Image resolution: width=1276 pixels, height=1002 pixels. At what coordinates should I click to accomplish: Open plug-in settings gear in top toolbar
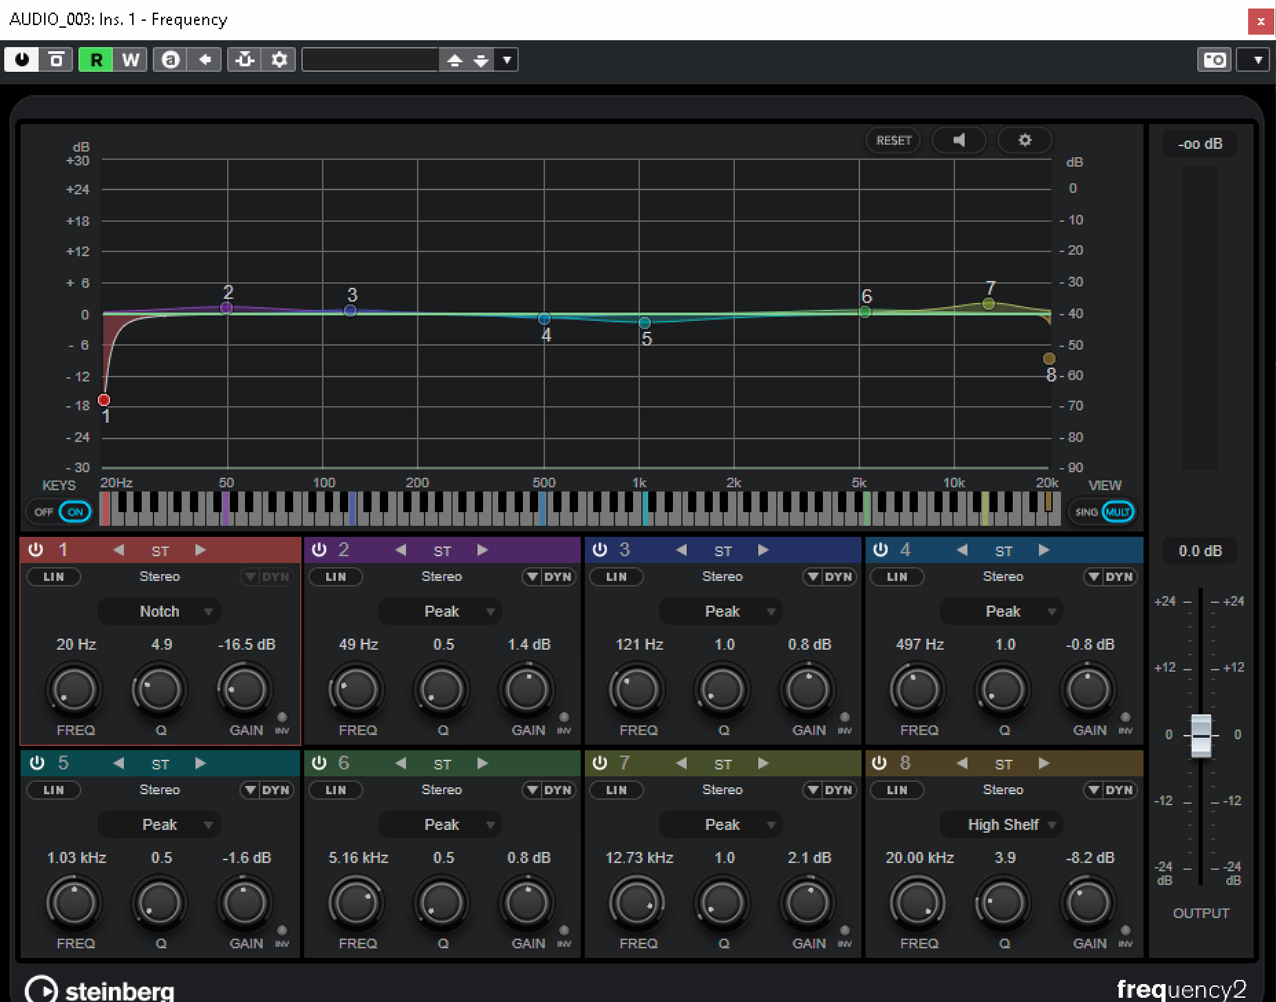pyautogui.click(x=279, y=60)
